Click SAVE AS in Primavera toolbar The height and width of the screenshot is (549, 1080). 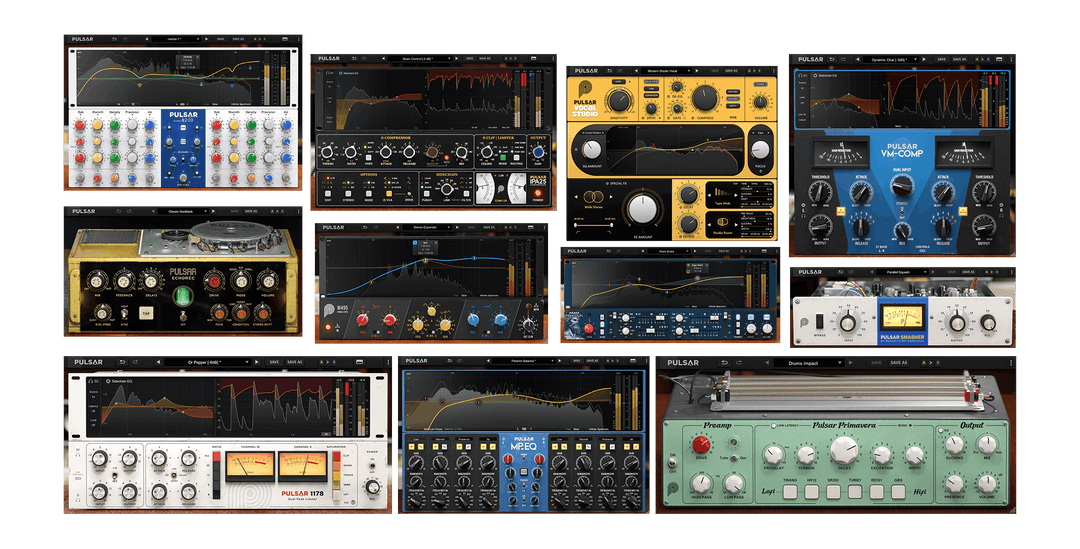(898, 362)
